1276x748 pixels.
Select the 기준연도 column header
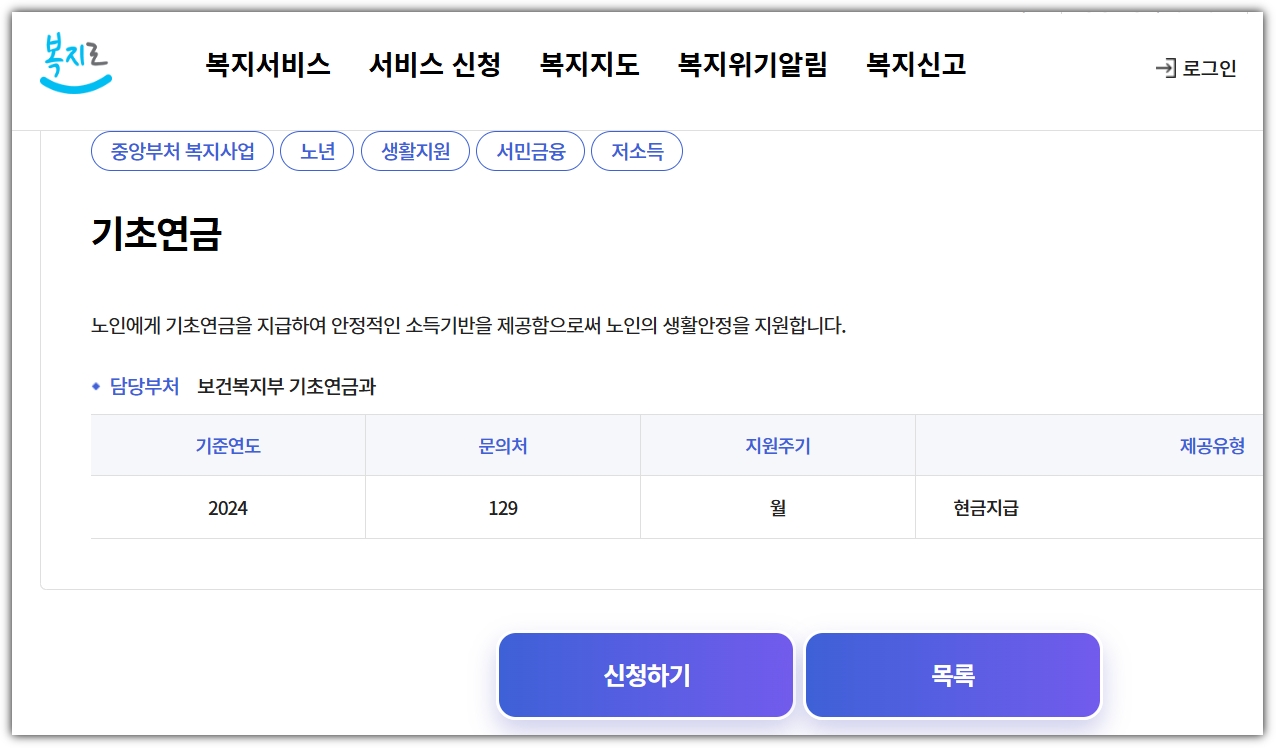(227, 444)
